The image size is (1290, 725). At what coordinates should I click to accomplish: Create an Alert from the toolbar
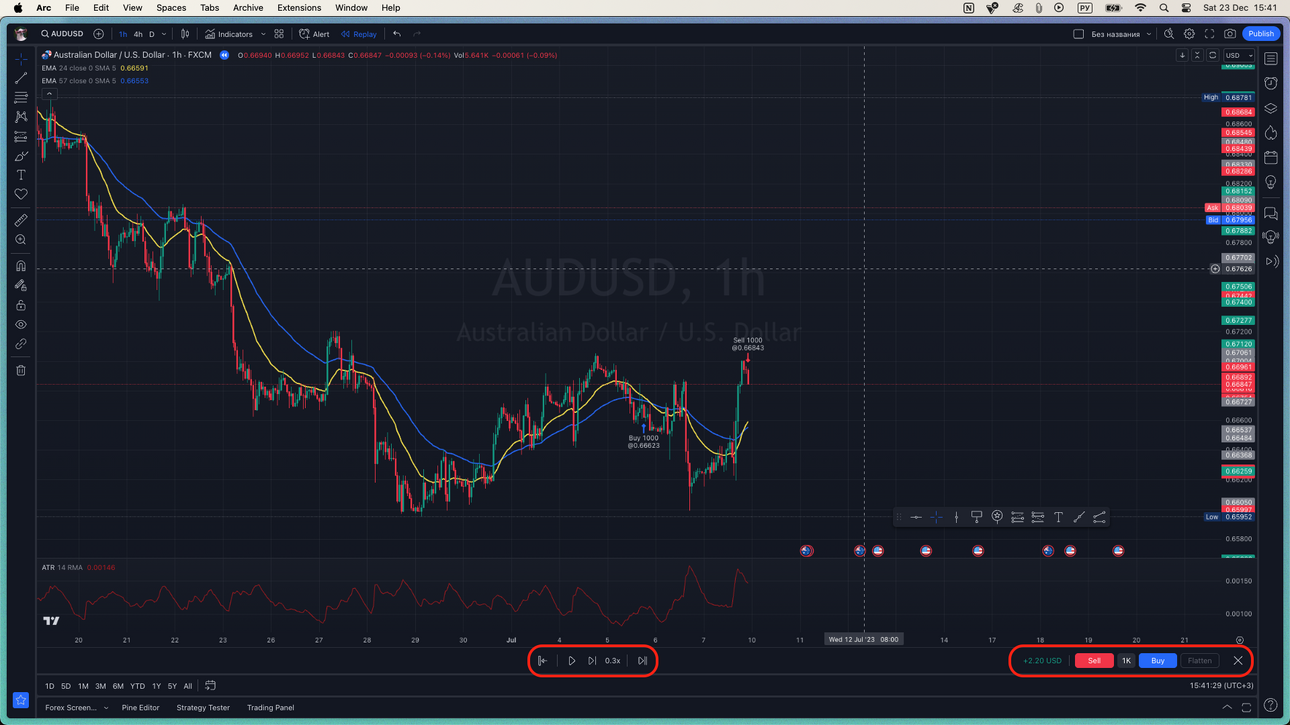click(314, 34)
